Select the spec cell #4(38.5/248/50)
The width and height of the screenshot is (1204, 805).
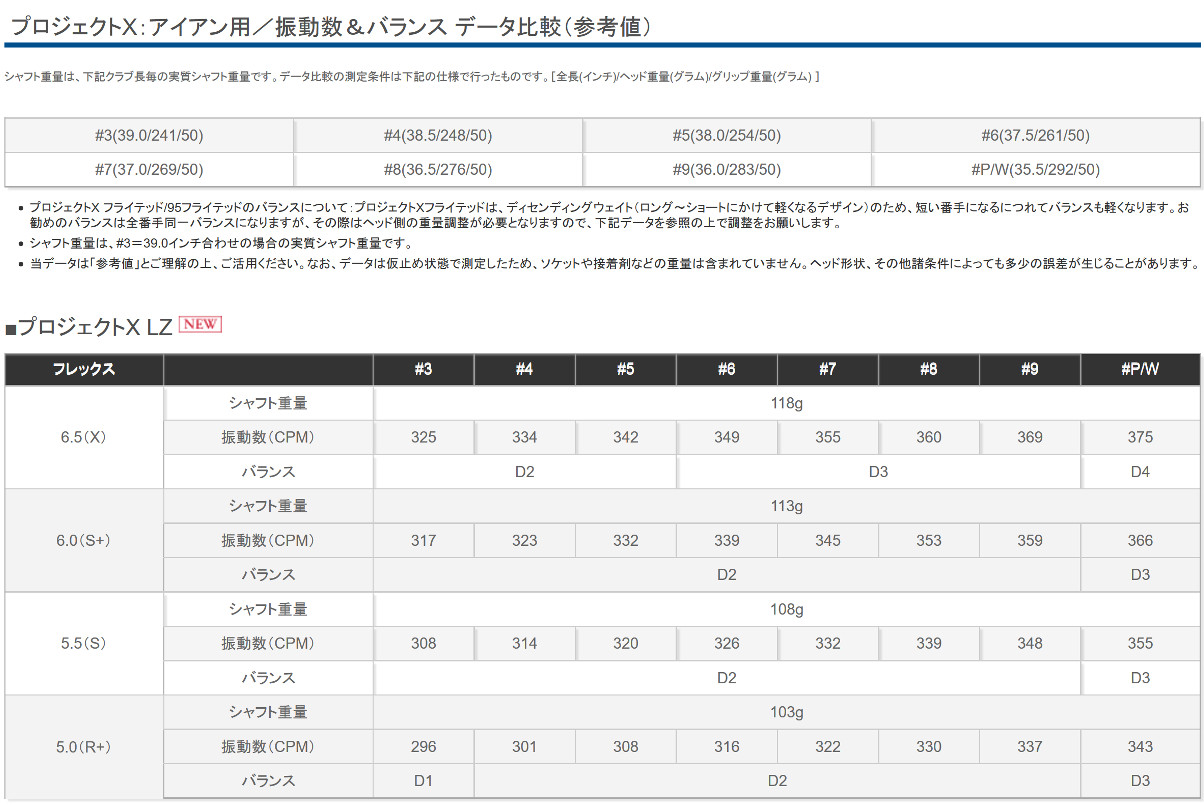(x=438, y=136)
